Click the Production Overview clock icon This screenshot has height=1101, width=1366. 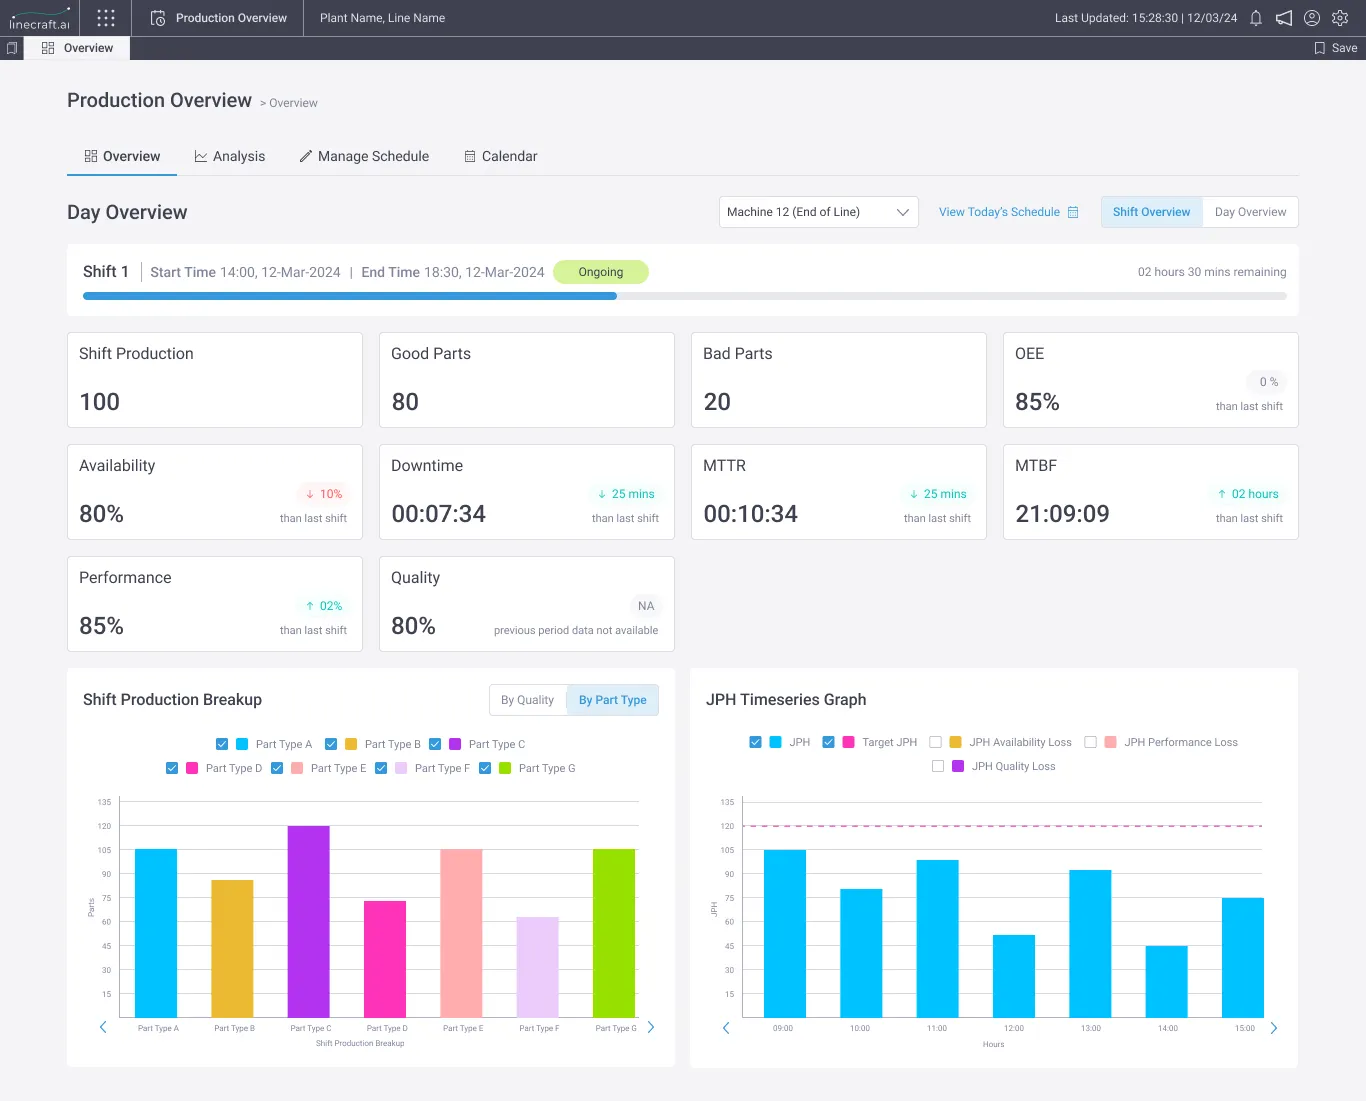click(x=158, y=18)
